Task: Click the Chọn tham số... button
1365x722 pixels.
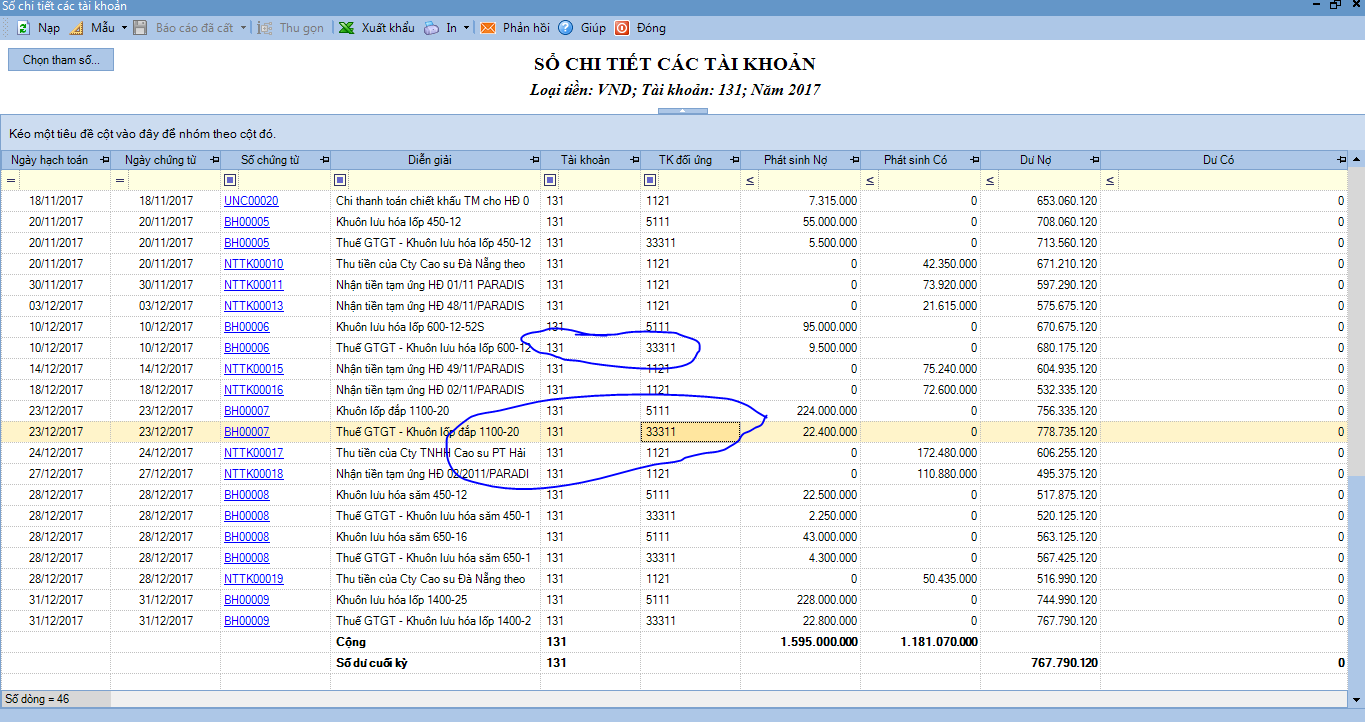Action: (61, 60)
